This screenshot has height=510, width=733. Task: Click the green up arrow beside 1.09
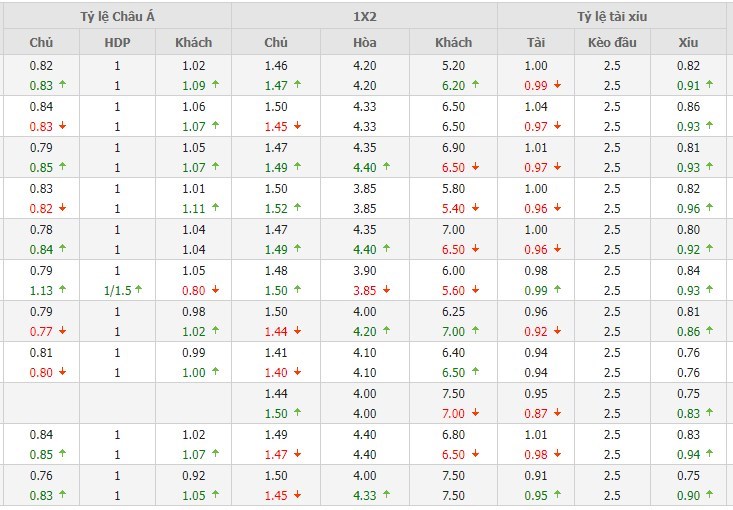(x=214, y=85)
